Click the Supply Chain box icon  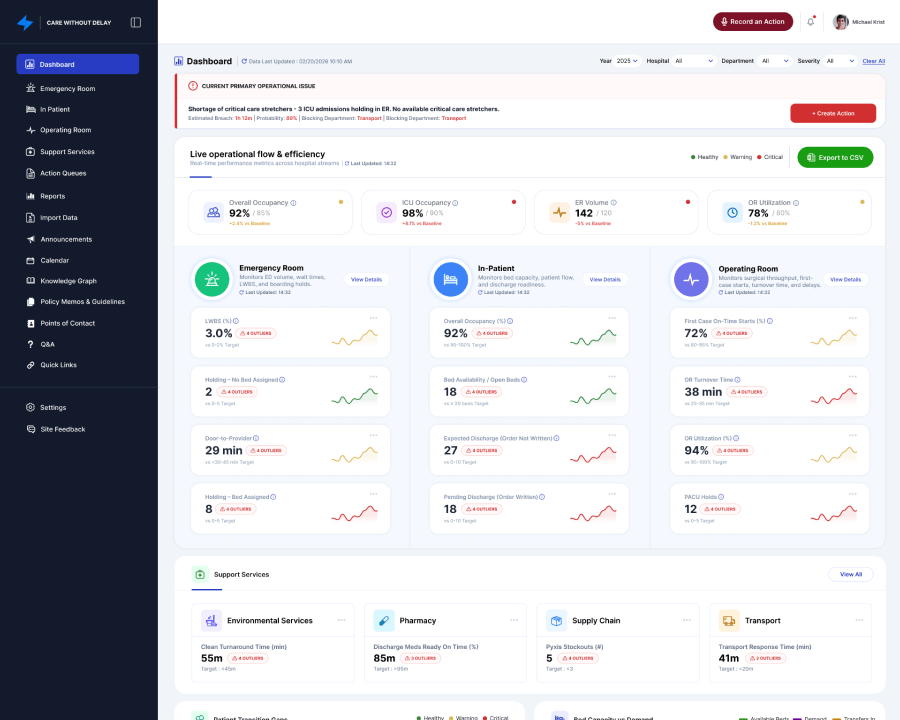pyautogui.click(x=556, y=621)
